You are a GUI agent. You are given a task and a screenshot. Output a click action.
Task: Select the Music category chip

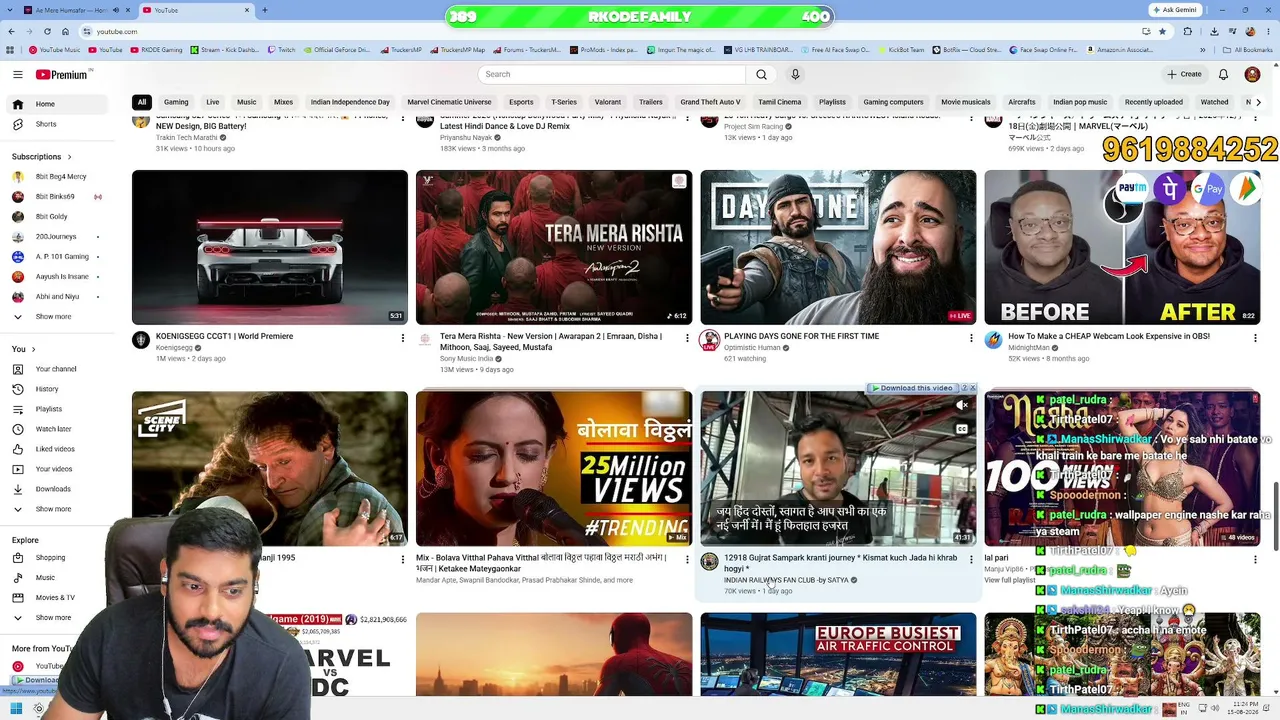(x=246, y=102)
